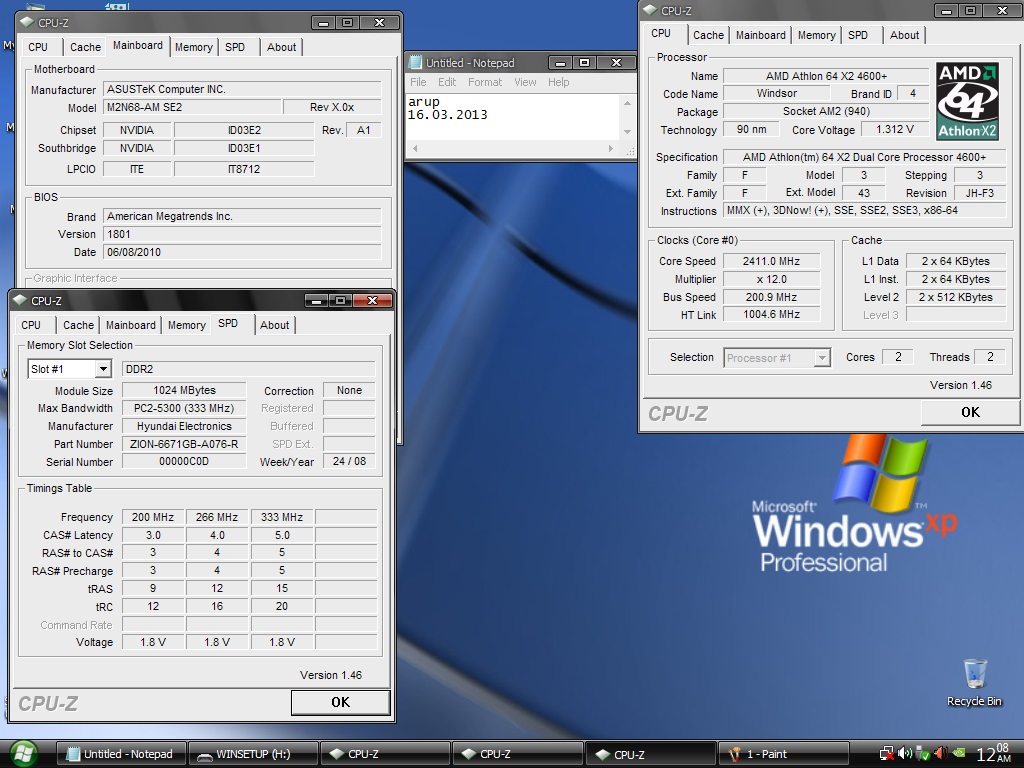The image size is (1024, 768).
Task: Open About tab in Mainboard window
Action: click(281, 47)
